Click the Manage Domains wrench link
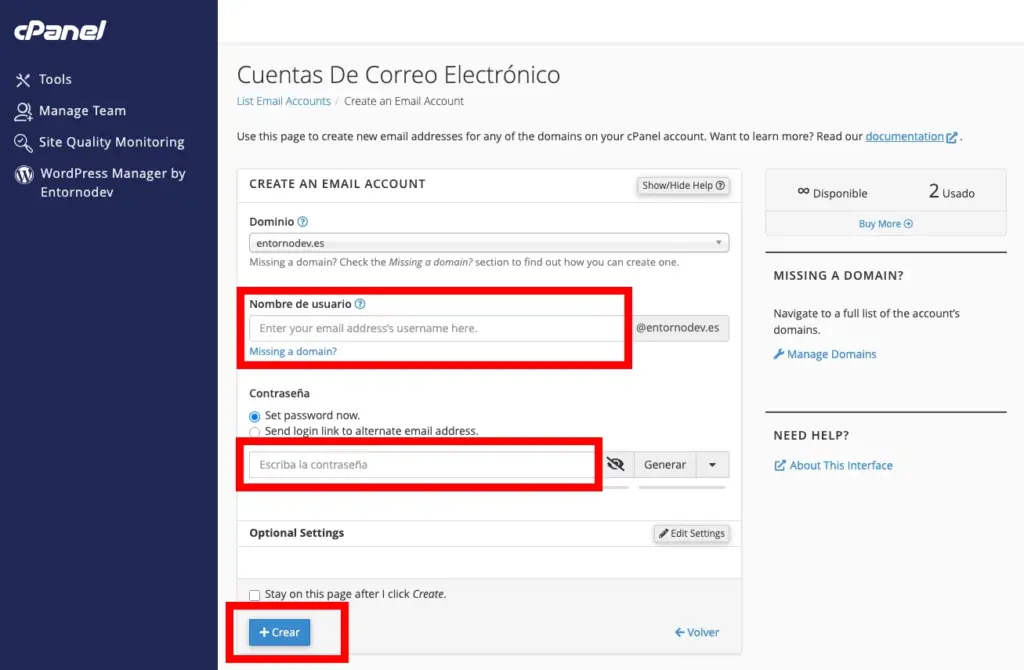The width and height of the screenshot is (1024, 670). [x=825, y=355]
